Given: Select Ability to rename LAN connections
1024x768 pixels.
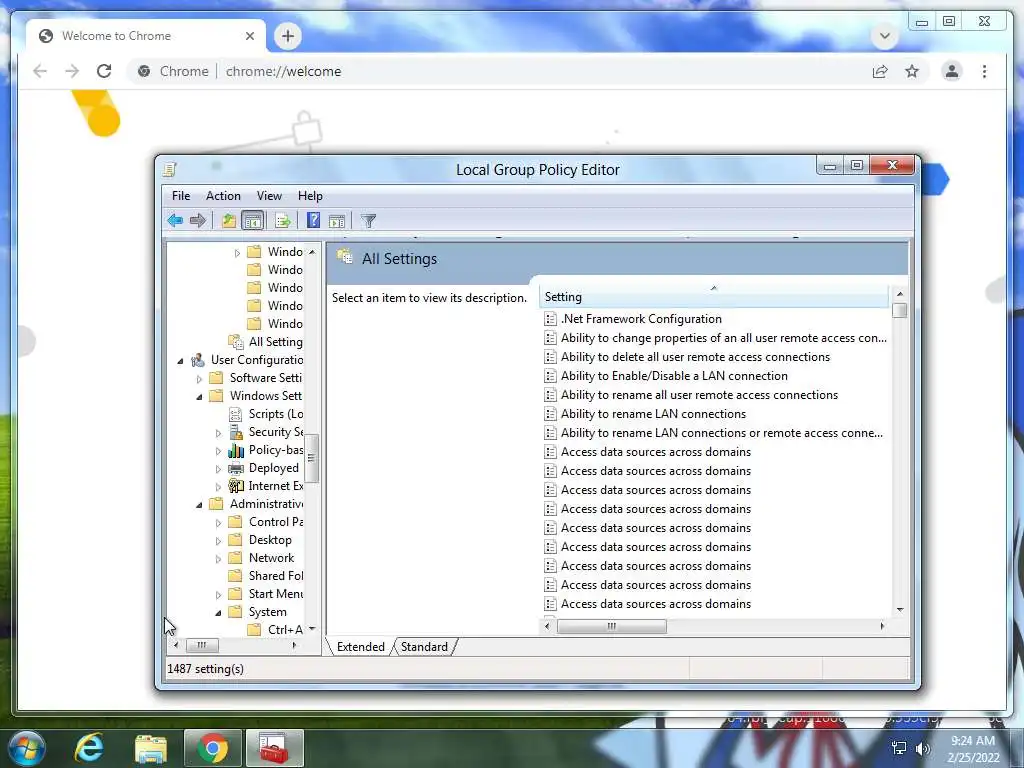Looking at the screenshot, I should tap(653, 413).
